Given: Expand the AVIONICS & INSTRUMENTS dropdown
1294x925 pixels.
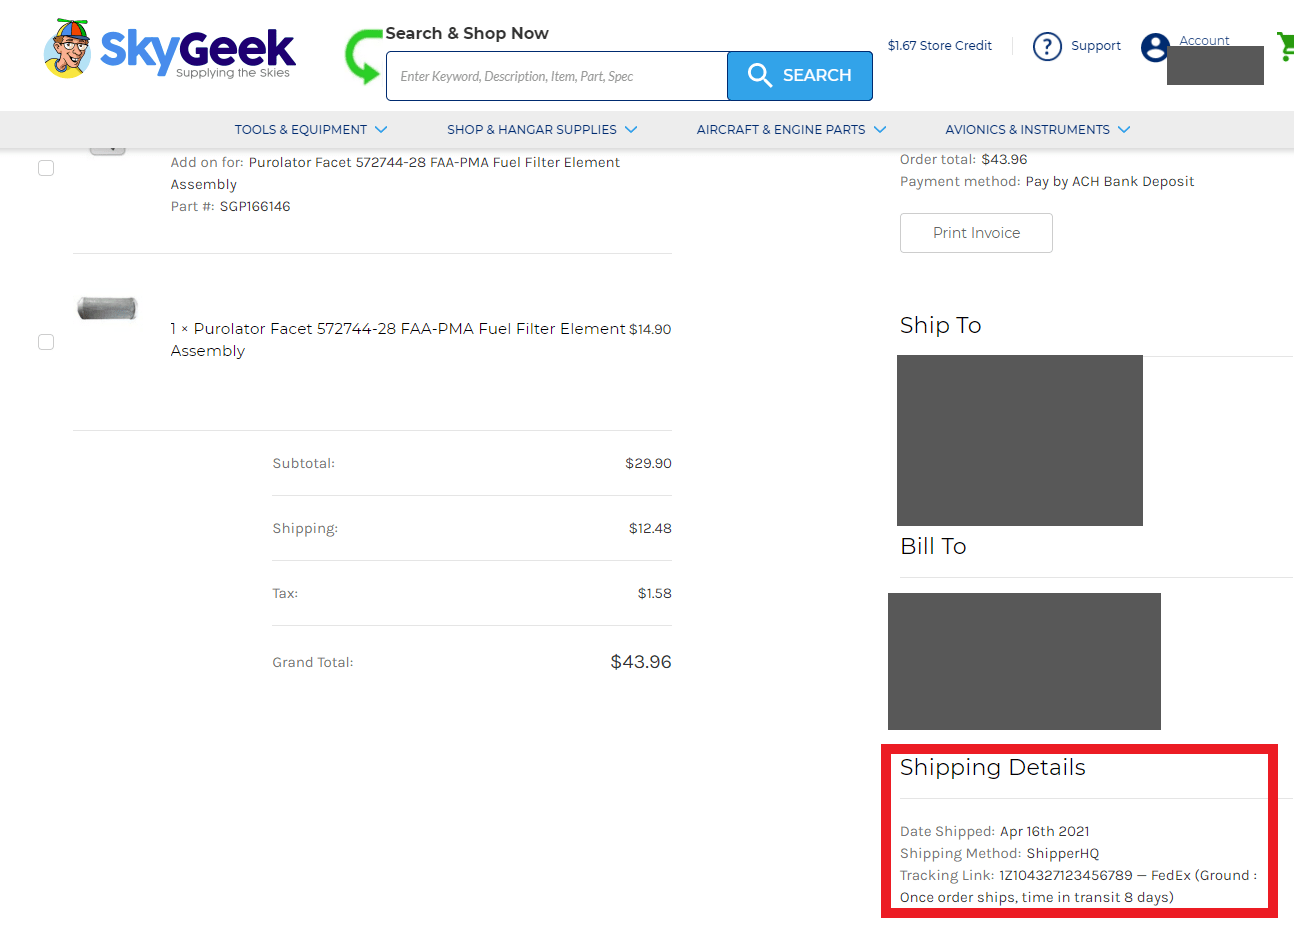Looking at the screenshot, I should tap(1124, 129).
